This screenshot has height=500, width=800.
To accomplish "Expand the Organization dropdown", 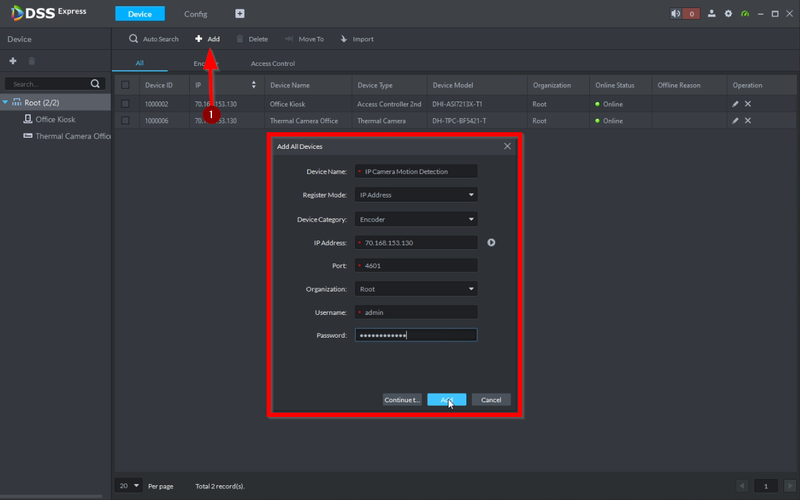I will point(416,289).
